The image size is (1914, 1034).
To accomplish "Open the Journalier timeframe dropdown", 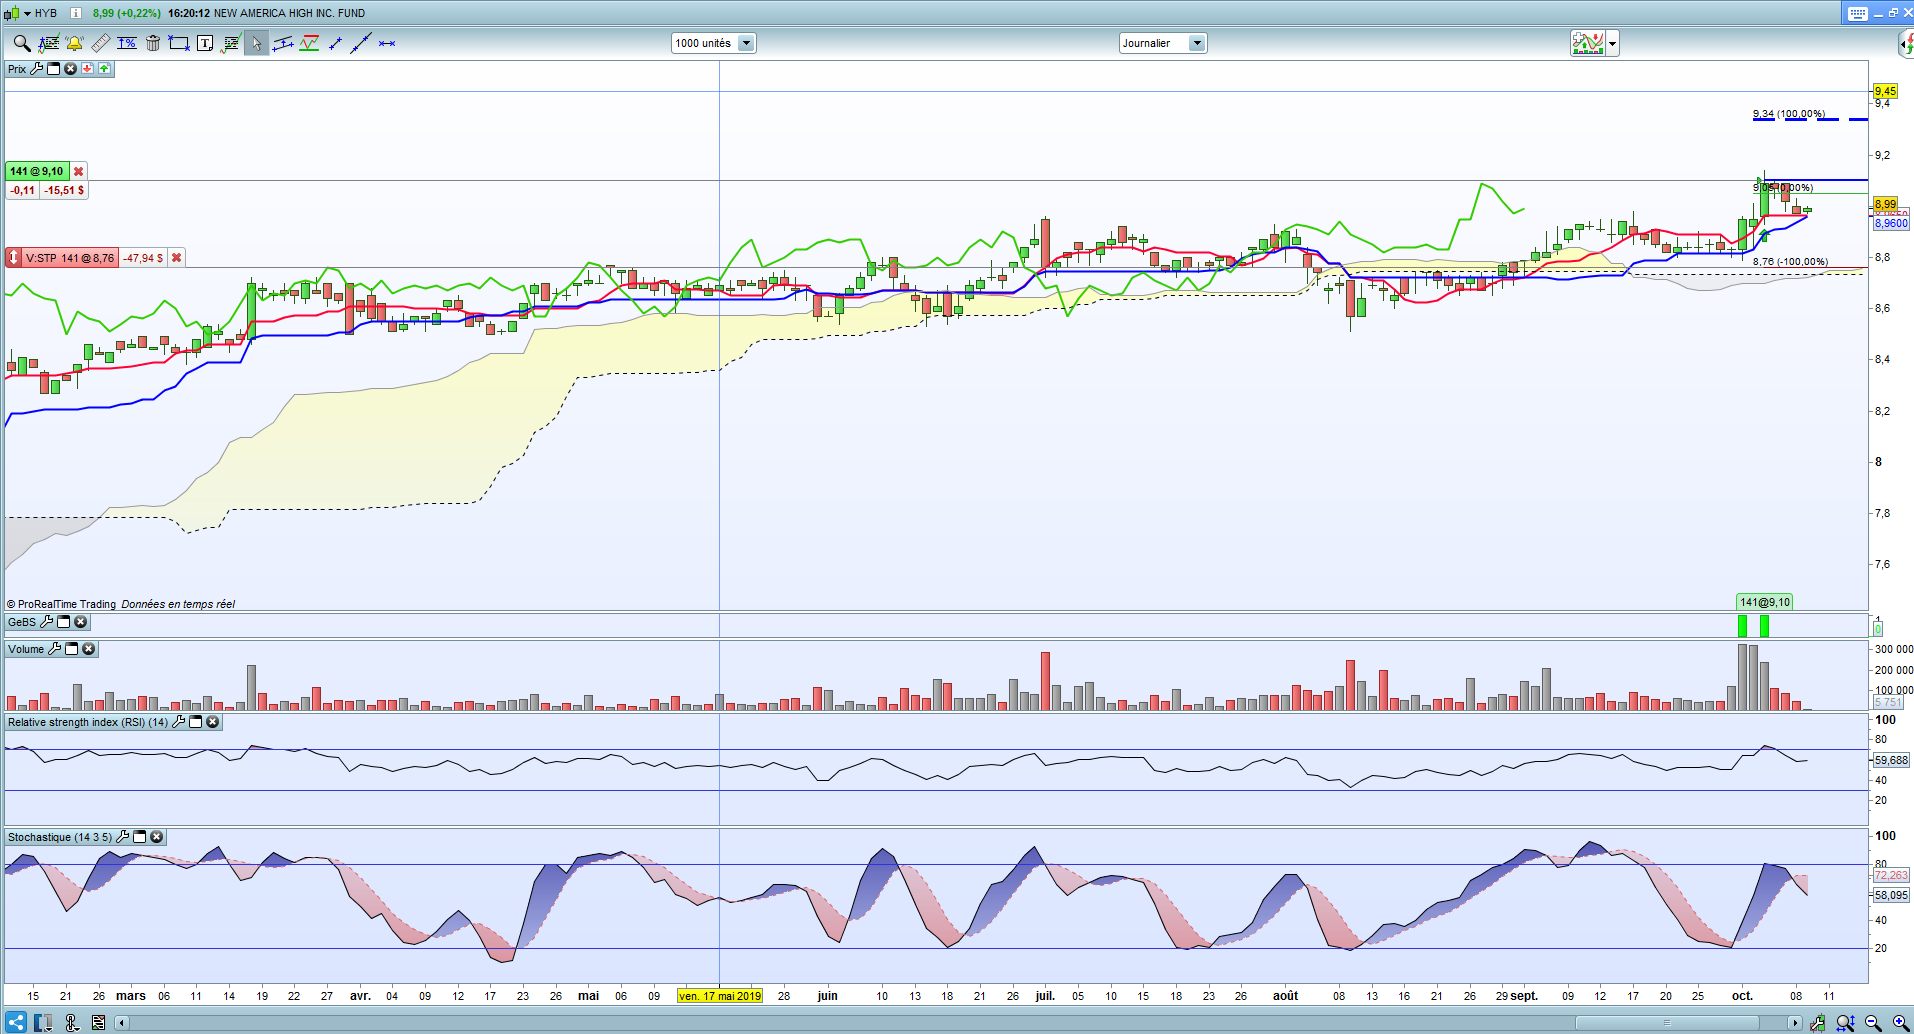I will pos(1197,43).
